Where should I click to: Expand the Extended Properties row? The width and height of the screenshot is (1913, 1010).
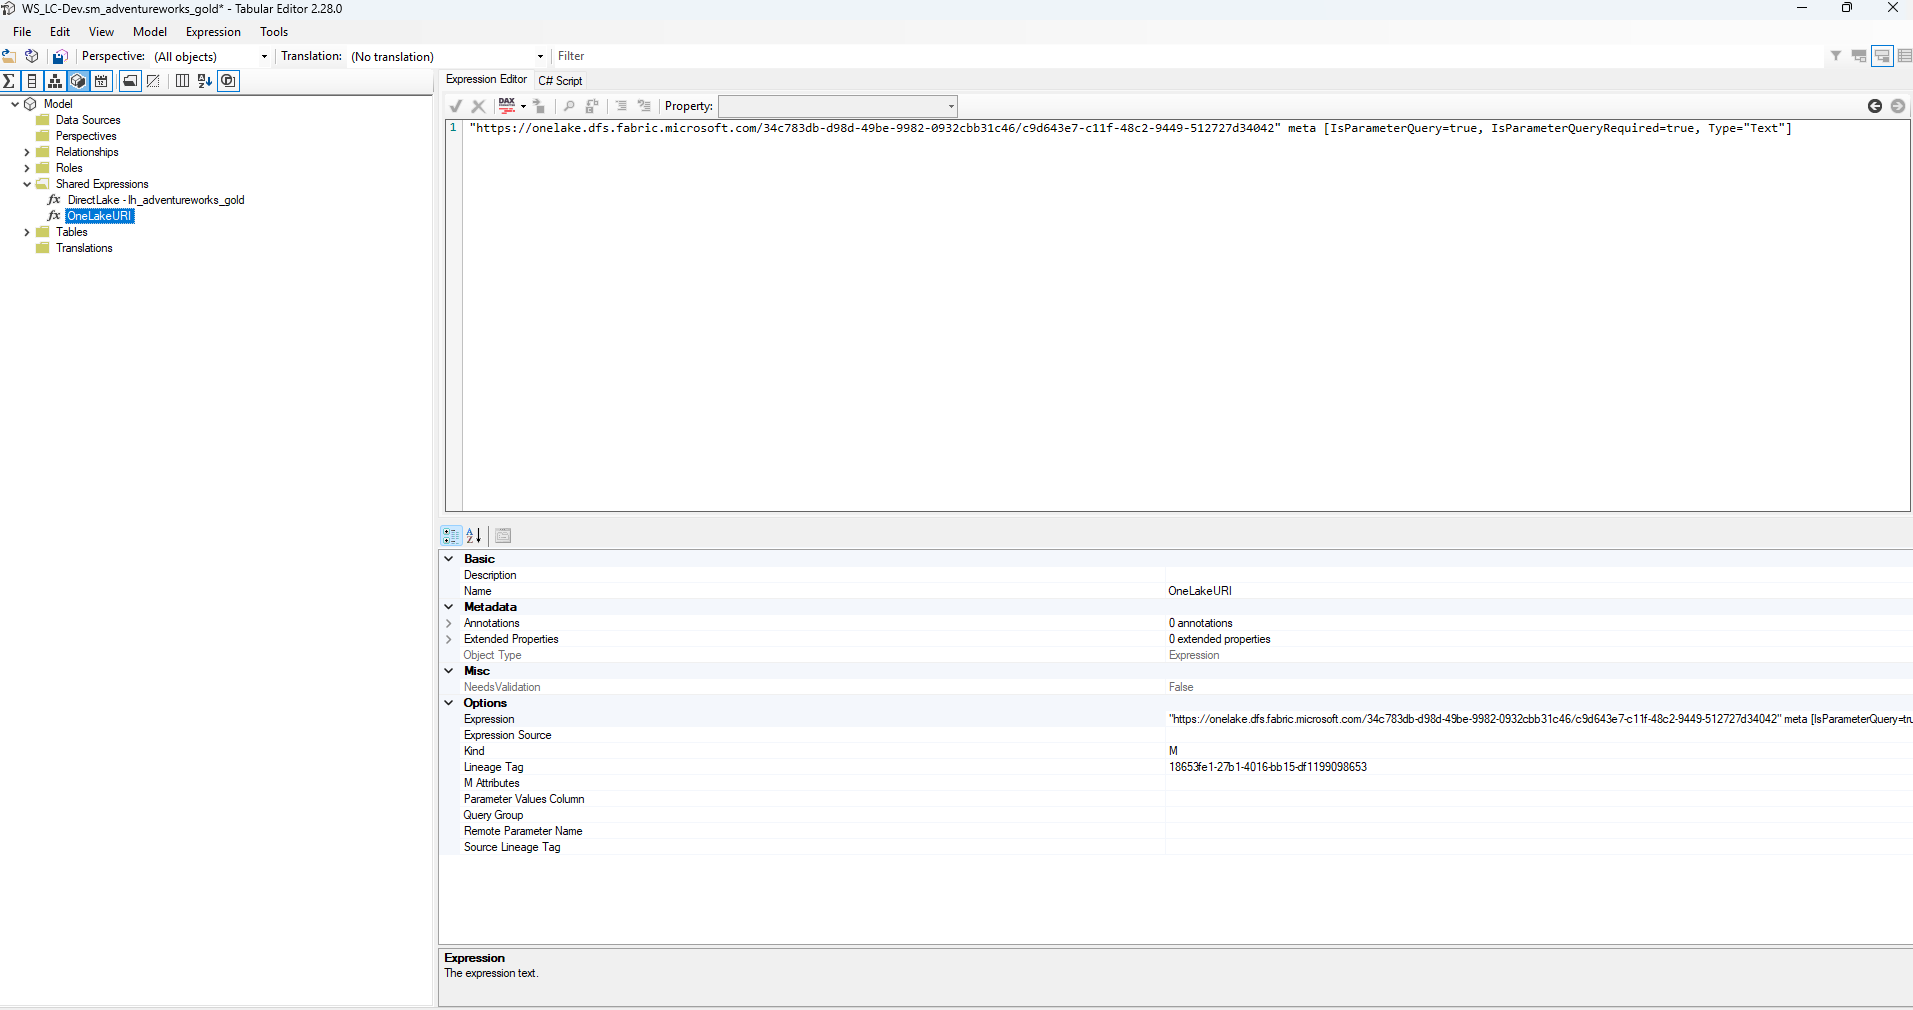(x=449, y=639)
